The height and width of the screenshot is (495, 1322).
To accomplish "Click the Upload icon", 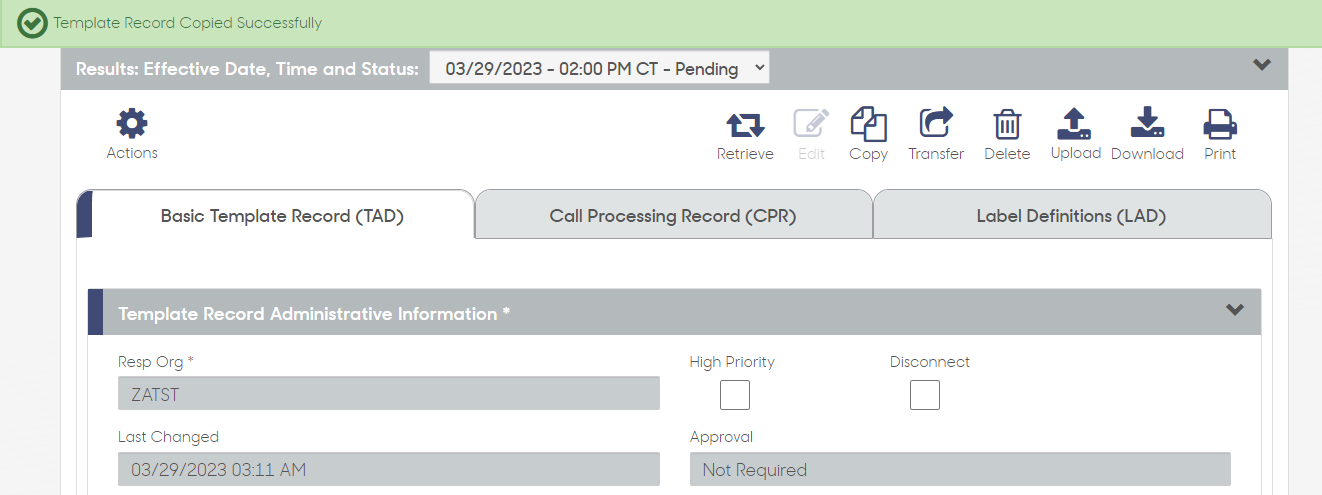I will click(1075, 123).
